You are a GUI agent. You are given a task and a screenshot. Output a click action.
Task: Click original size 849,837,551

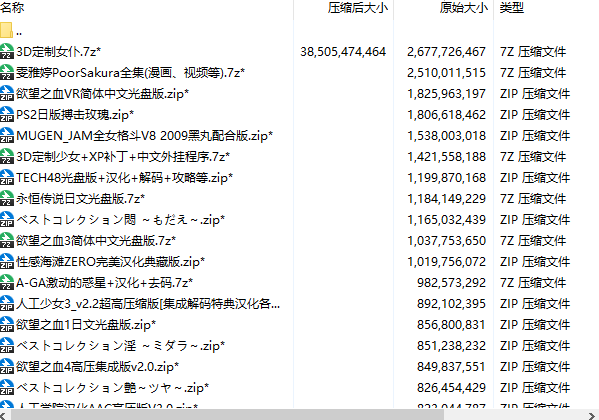pyautogui.click(x=451, y=367)
